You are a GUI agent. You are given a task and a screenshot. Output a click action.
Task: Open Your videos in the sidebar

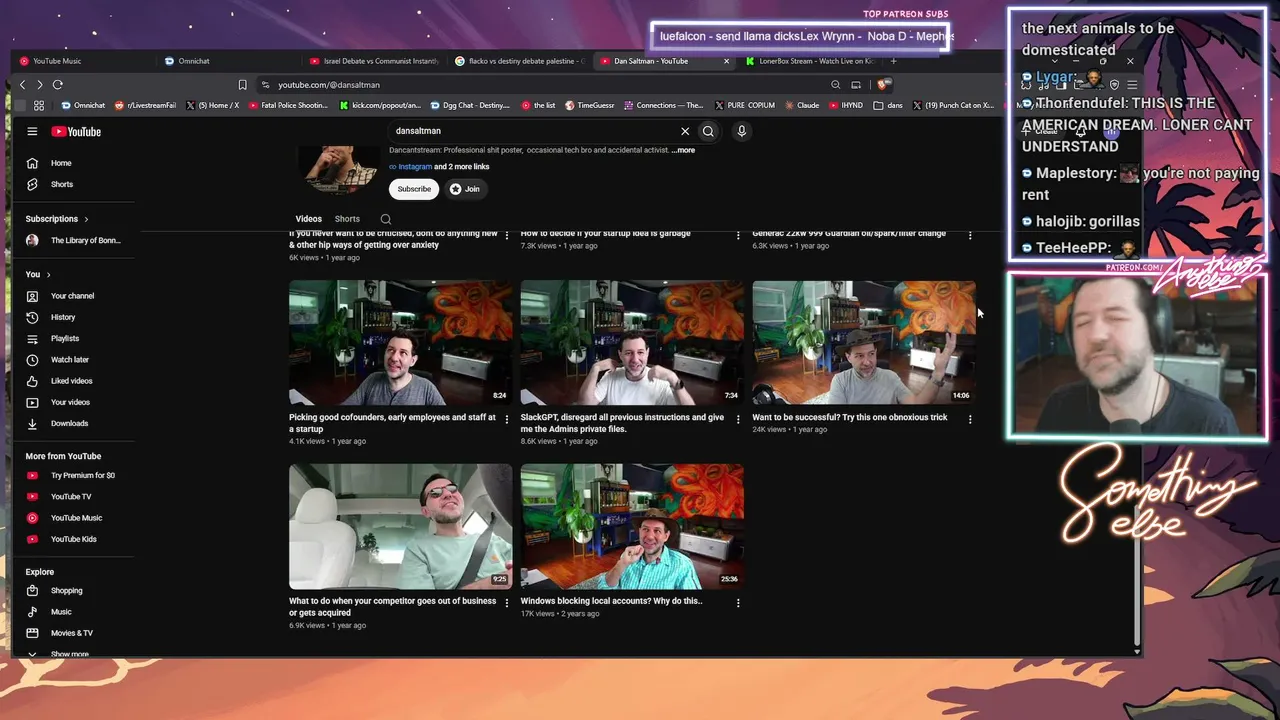tap(69, 402)
